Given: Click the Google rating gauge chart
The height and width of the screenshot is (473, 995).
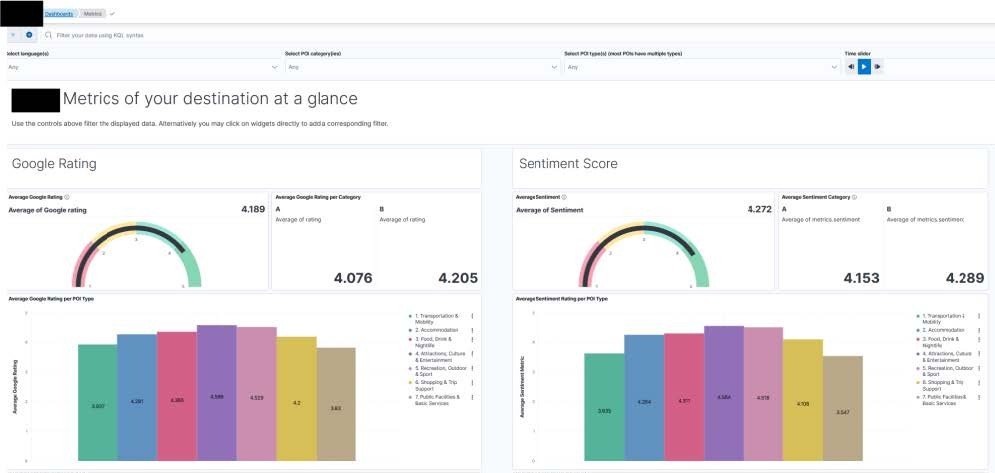Looking at the screenshot, I should (136, 255).
